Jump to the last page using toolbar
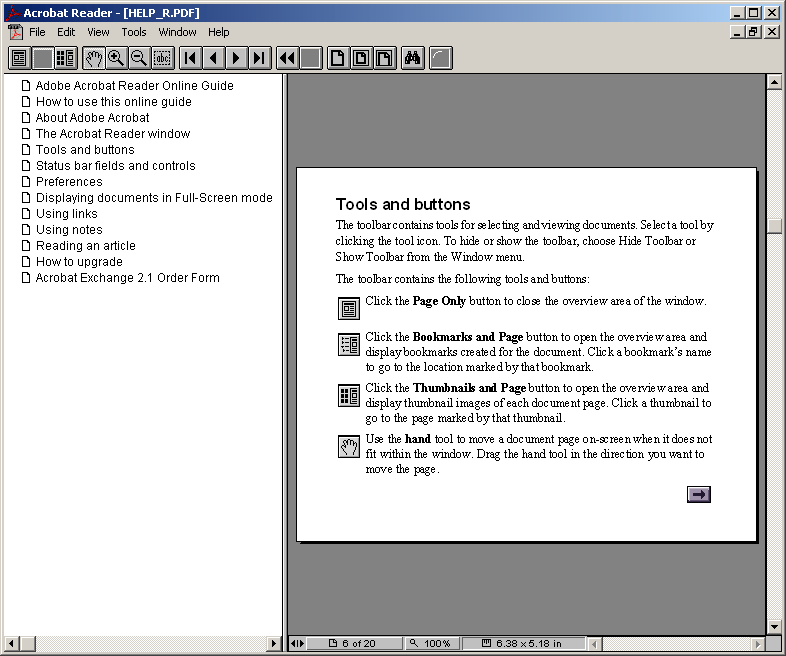Screen dimensions: 786x656 [260, 58]
